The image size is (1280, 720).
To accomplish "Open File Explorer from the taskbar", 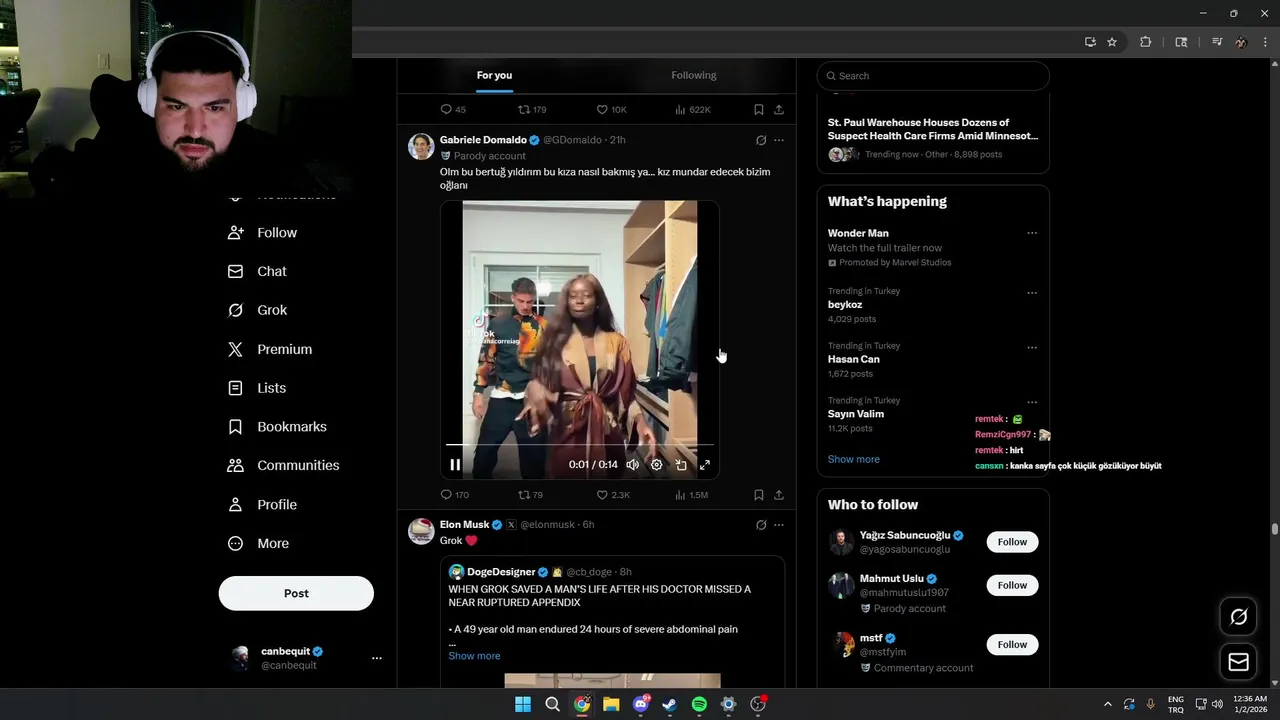I will 611,704.
